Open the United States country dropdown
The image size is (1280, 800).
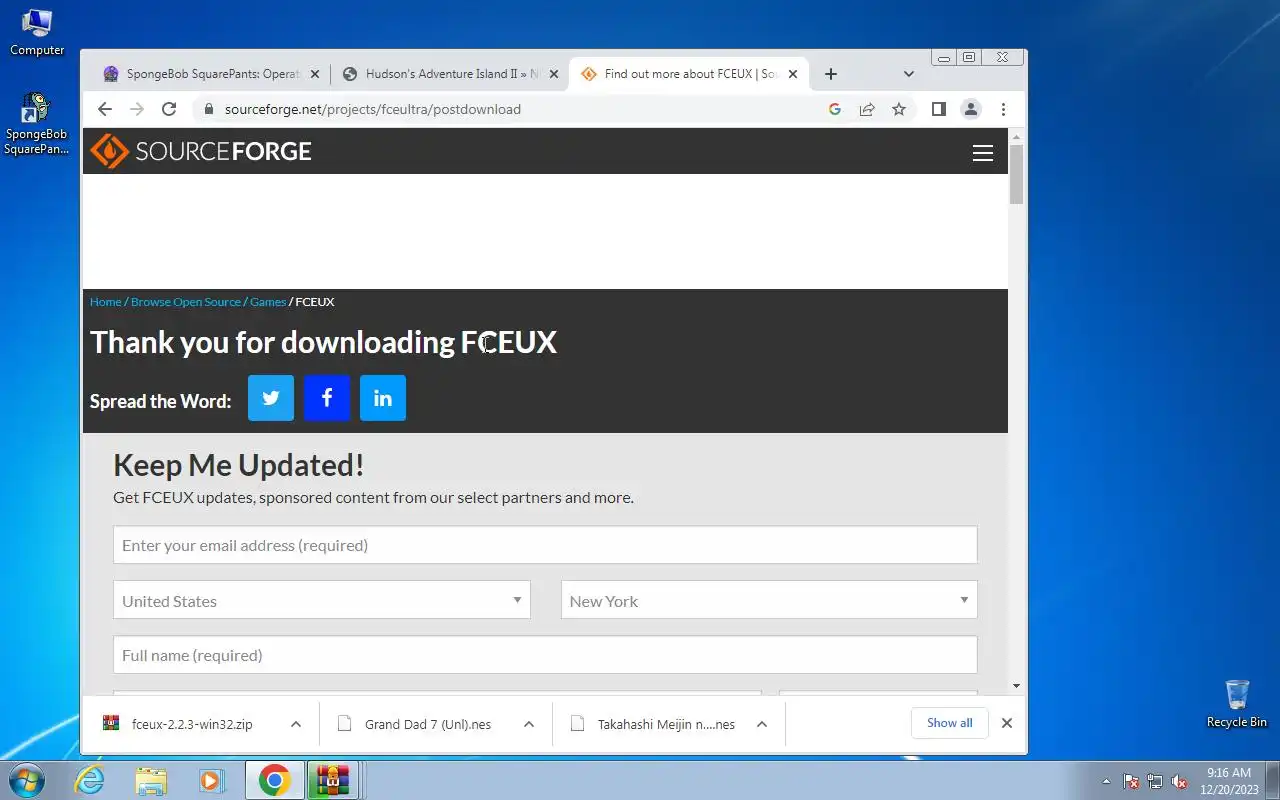(321, 600)
